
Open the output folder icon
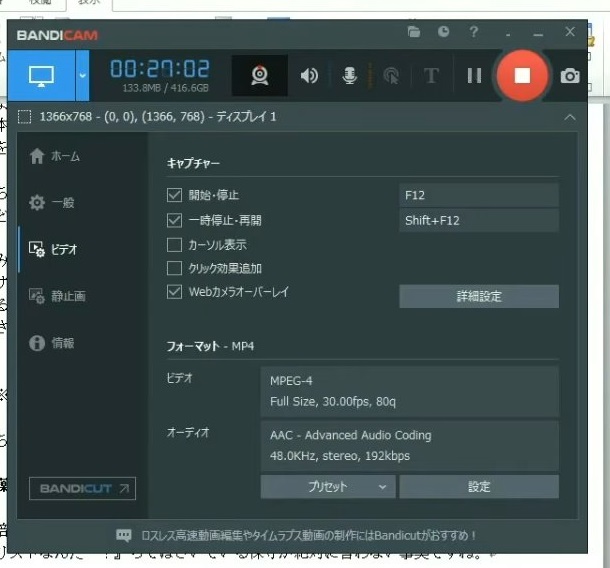(x=414, y=32)
